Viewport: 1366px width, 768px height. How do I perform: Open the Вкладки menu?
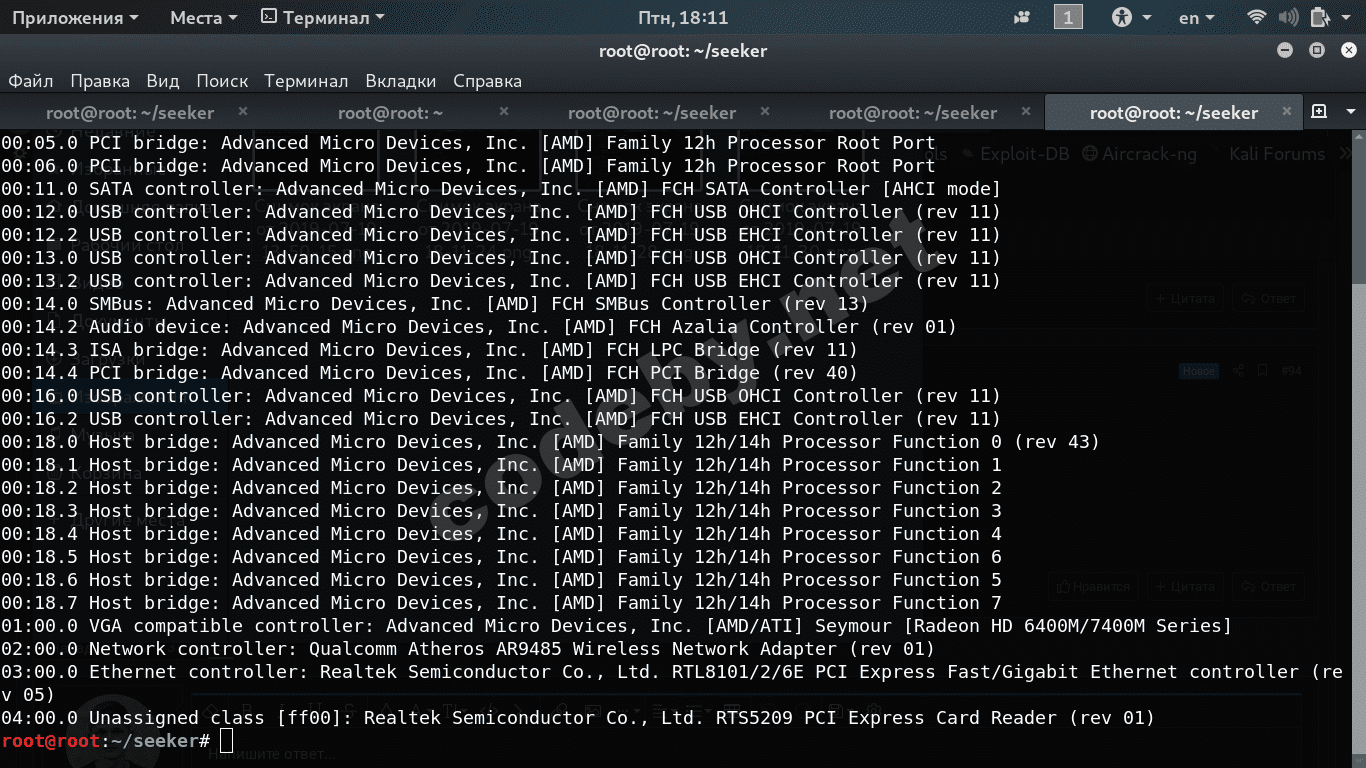coord(401,81)
